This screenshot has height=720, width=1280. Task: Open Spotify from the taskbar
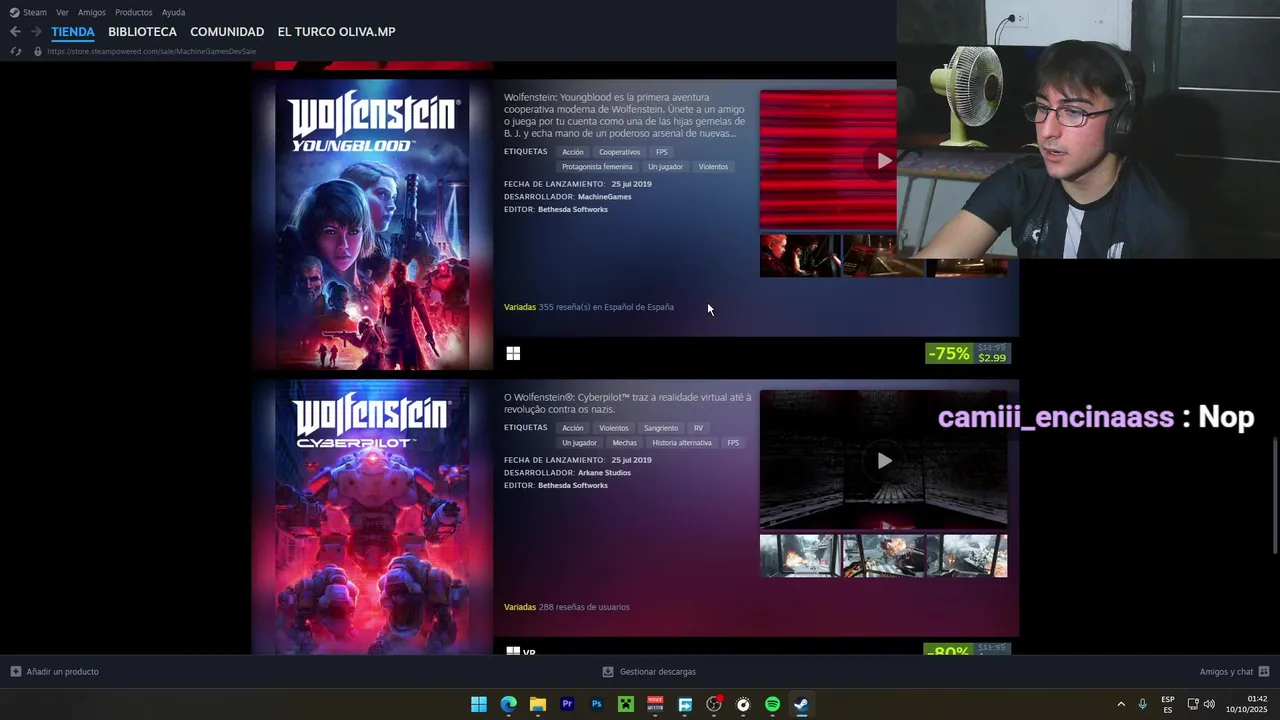tap(772, 704)
